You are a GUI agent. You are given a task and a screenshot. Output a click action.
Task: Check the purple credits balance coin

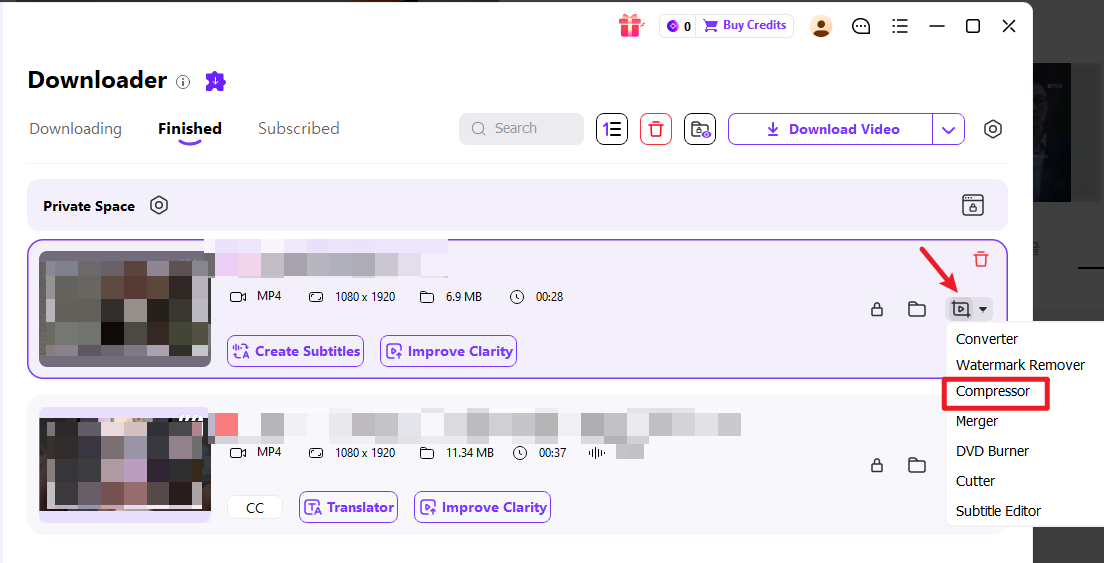tap(672, 26)
